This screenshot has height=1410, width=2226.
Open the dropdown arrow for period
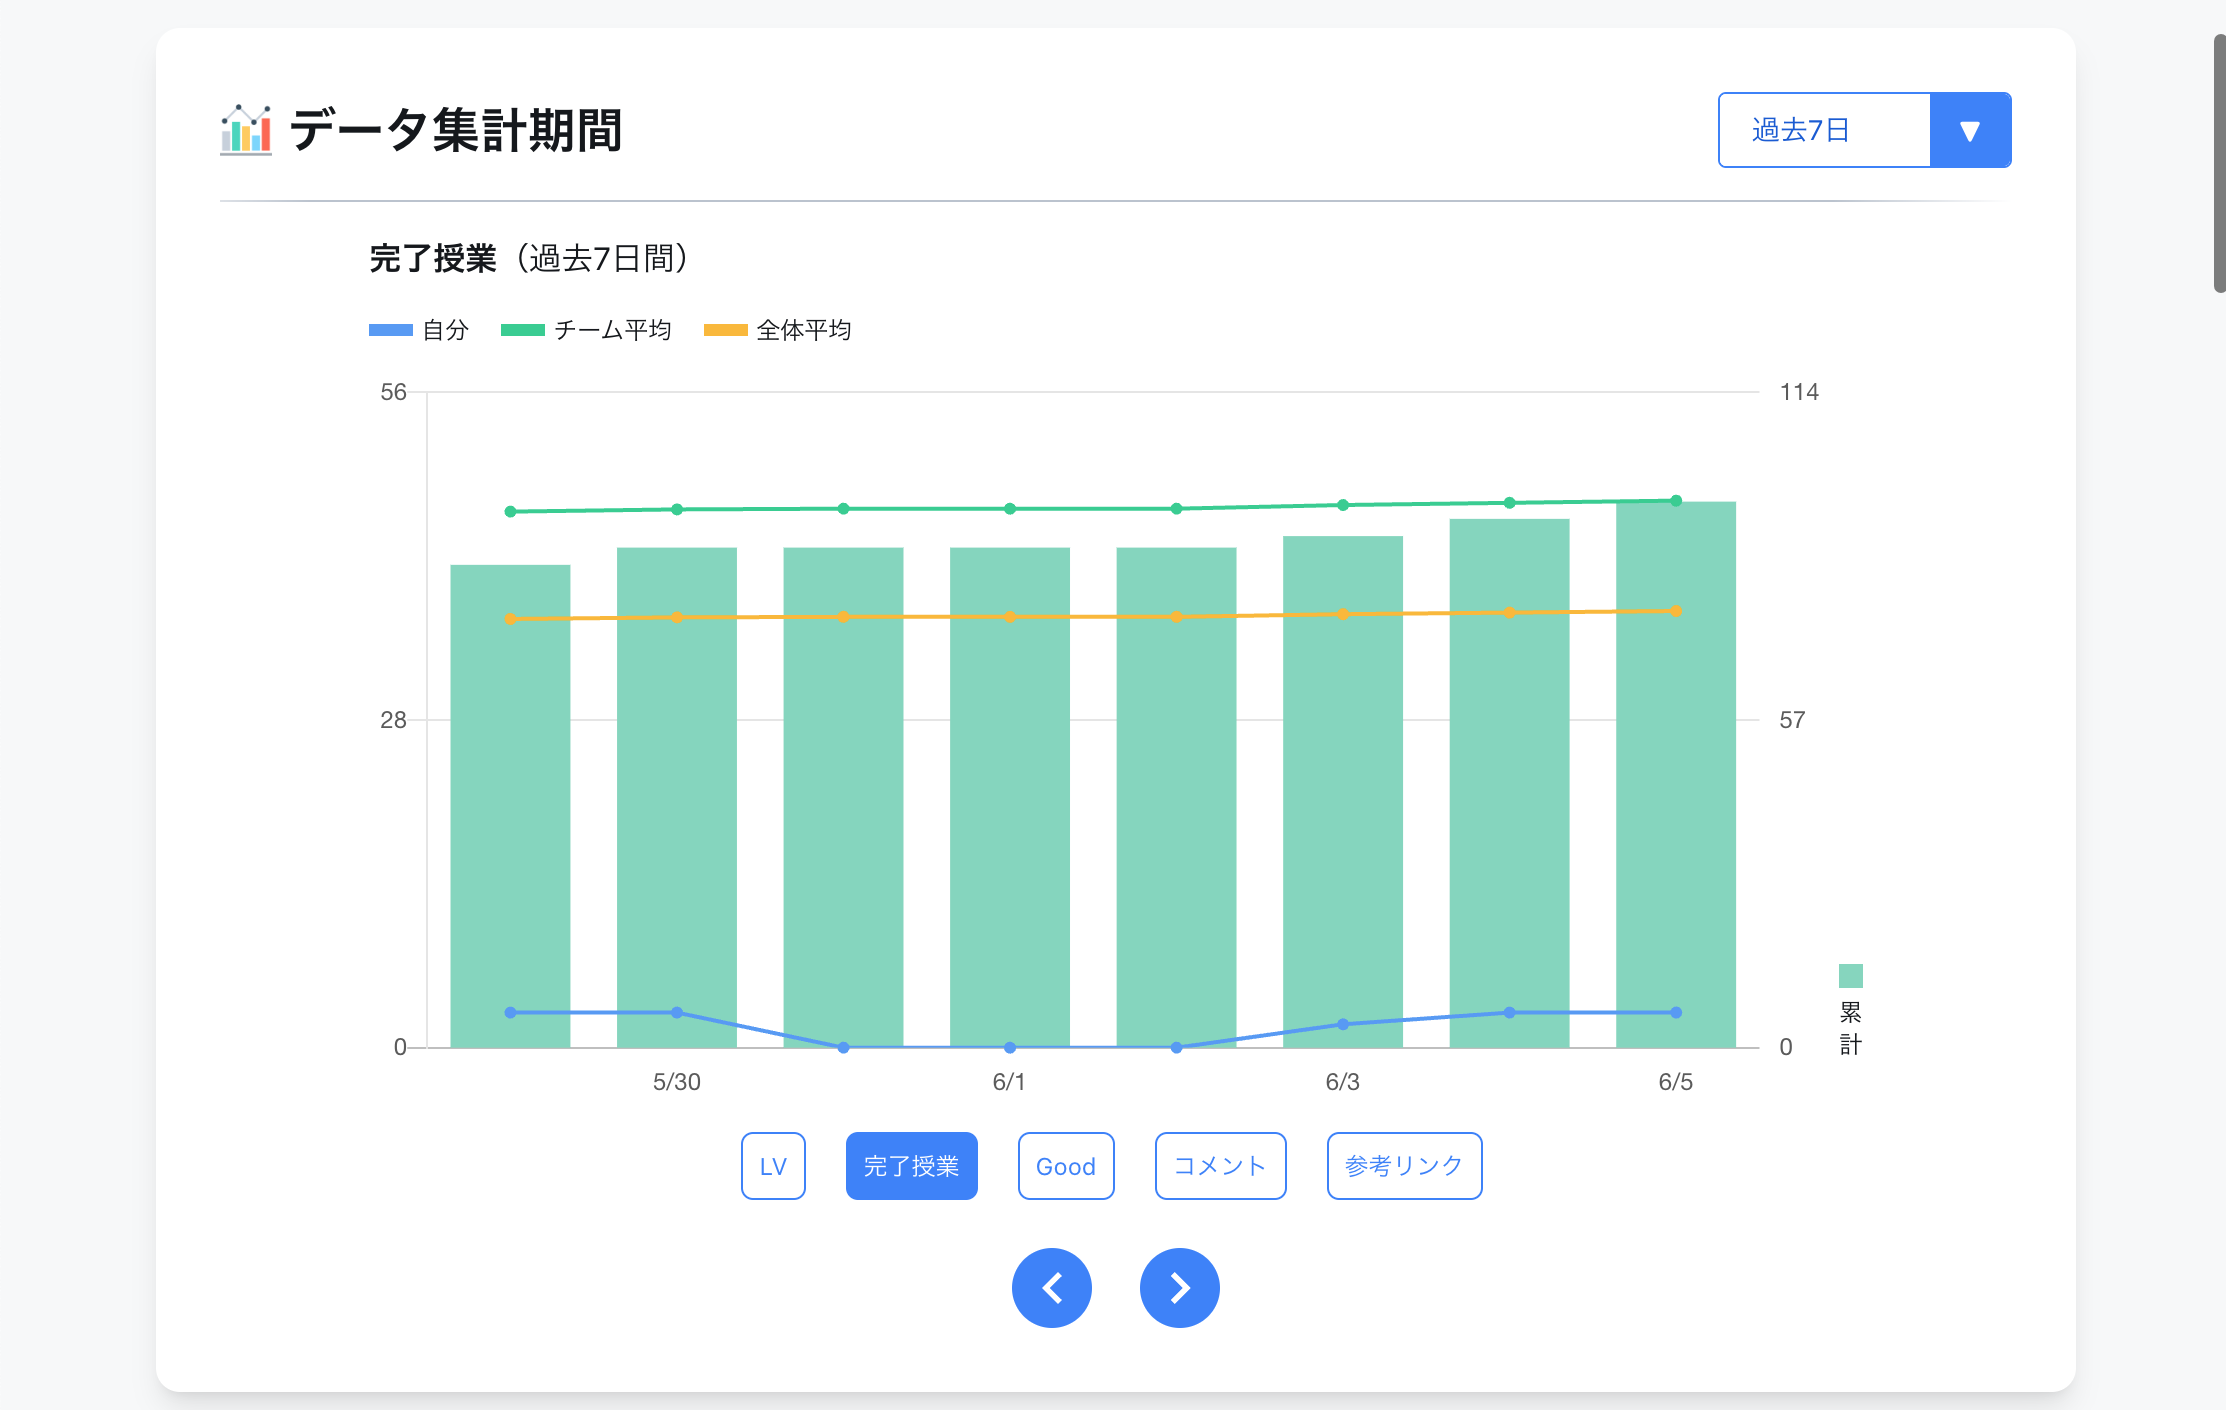[x=1969, y=130]
